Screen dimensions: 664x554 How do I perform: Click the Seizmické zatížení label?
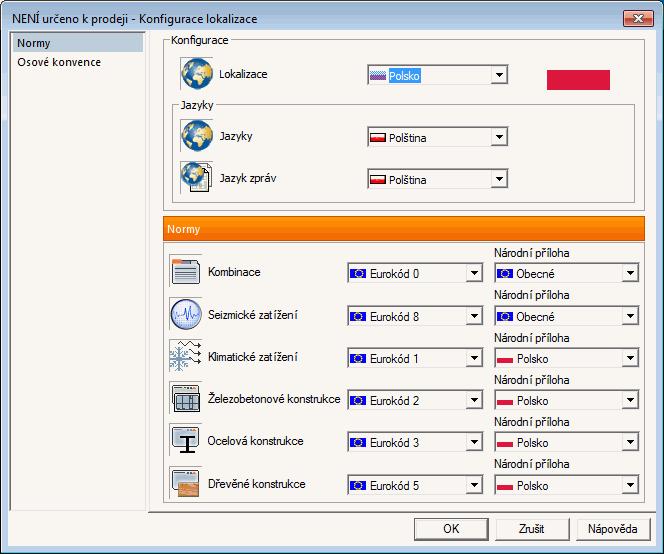pos(252,315)
